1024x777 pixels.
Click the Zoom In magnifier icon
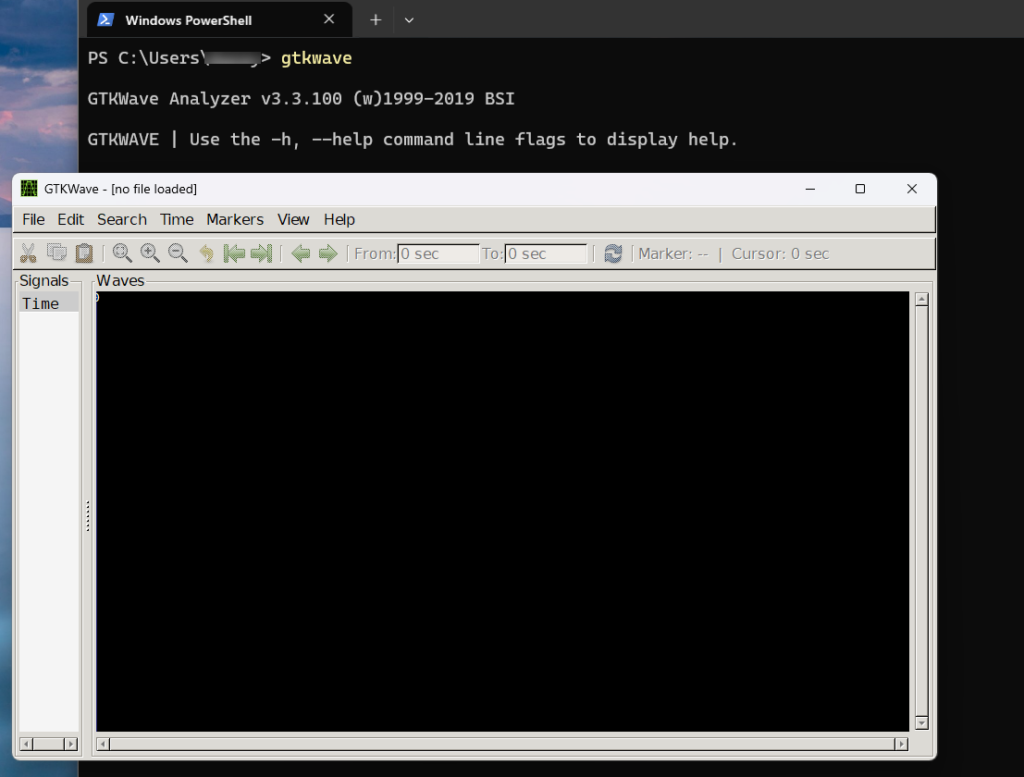[x=150, y=253]
